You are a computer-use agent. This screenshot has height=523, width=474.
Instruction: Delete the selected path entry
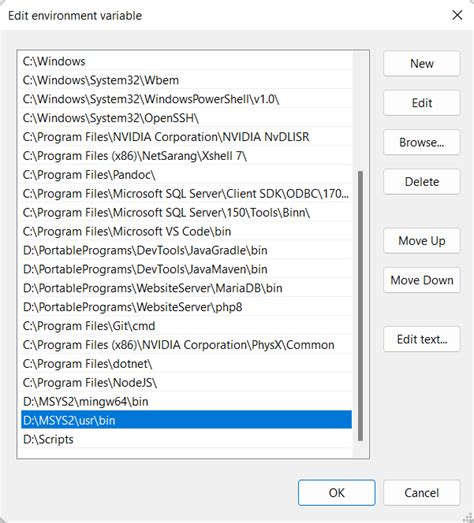tap(422, 181)
